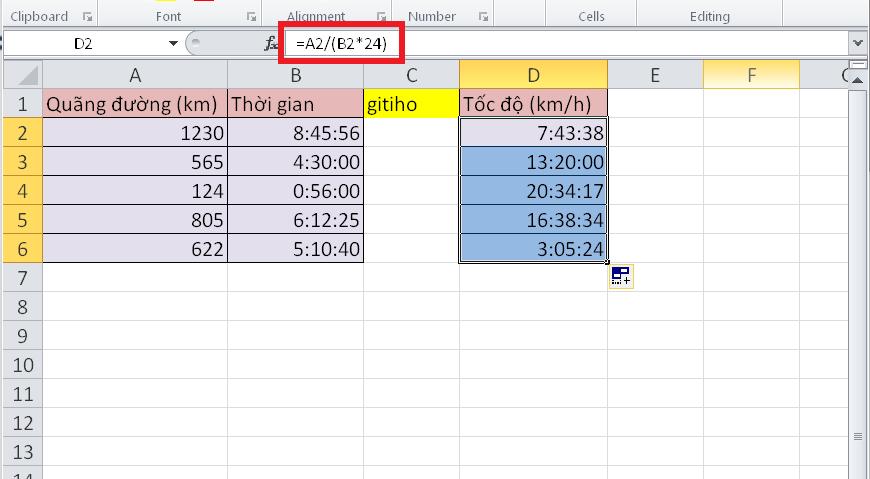Select row 2 header
The image size is (870, 479).
click(23, 133)
